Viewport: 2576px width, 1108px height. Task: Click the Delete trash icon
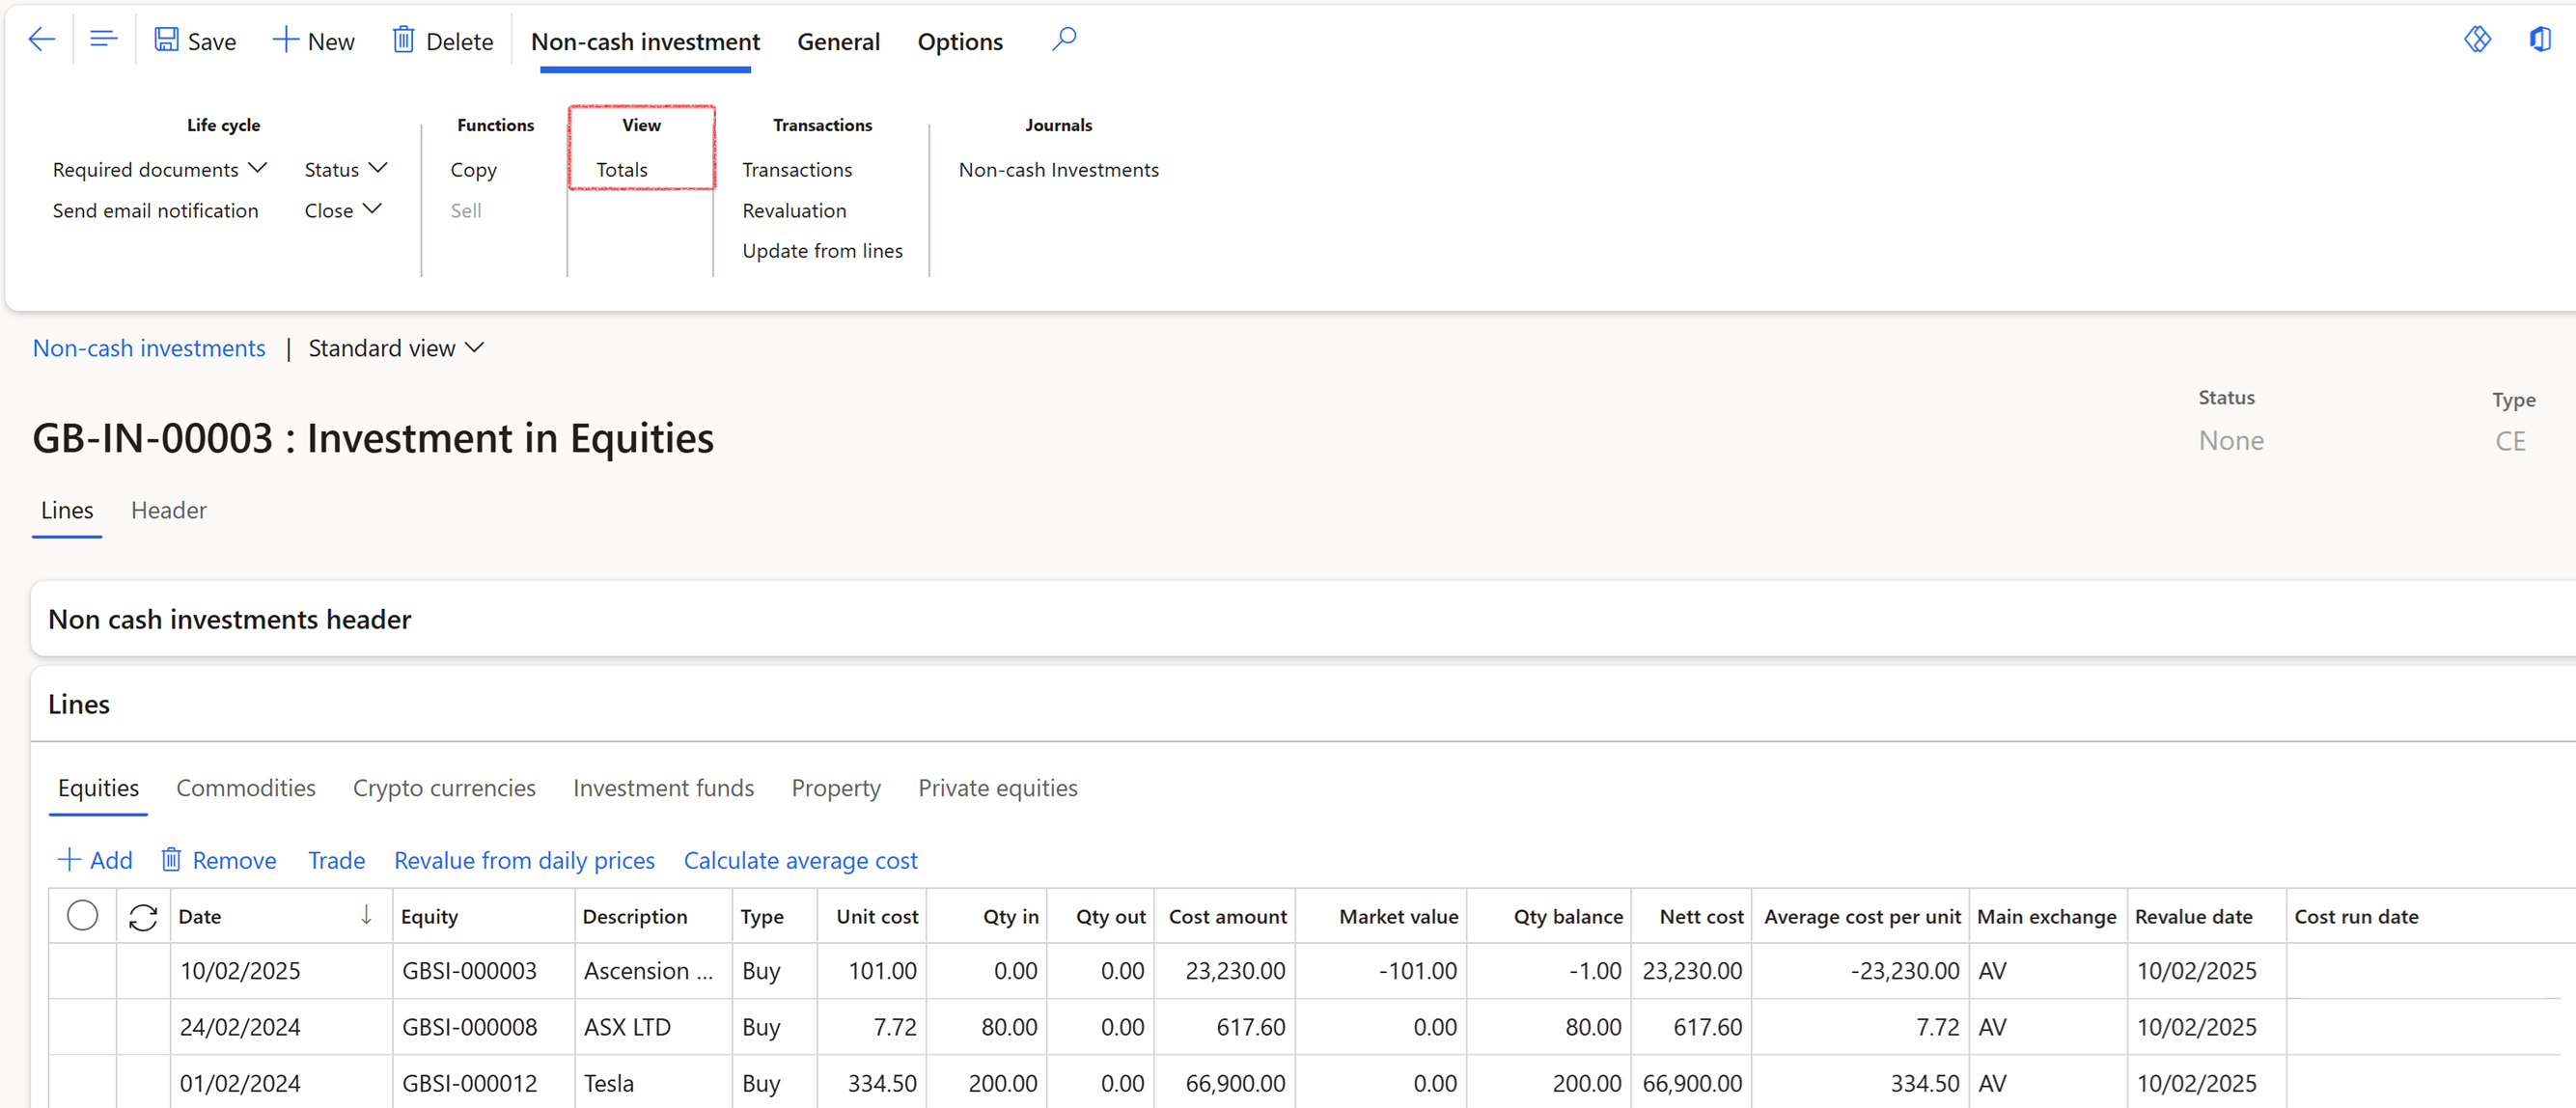pyautogui.click(x=403, y=40)
